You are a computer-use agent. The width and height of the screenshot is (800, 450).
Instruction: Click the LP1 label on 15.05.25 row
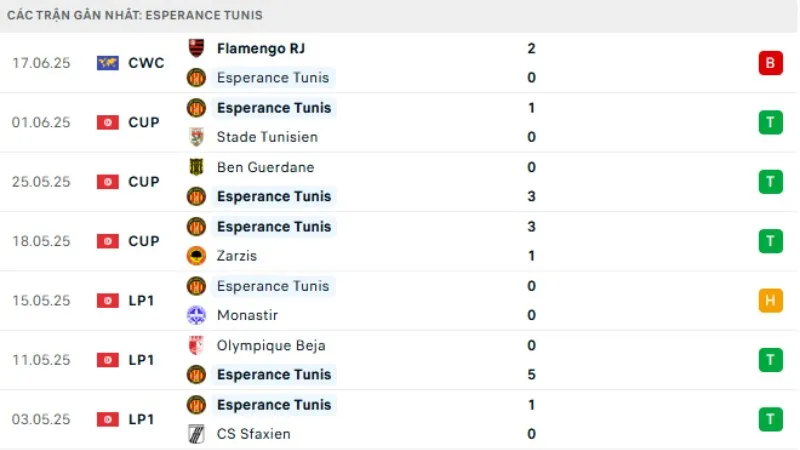click(x=142, y=300)
